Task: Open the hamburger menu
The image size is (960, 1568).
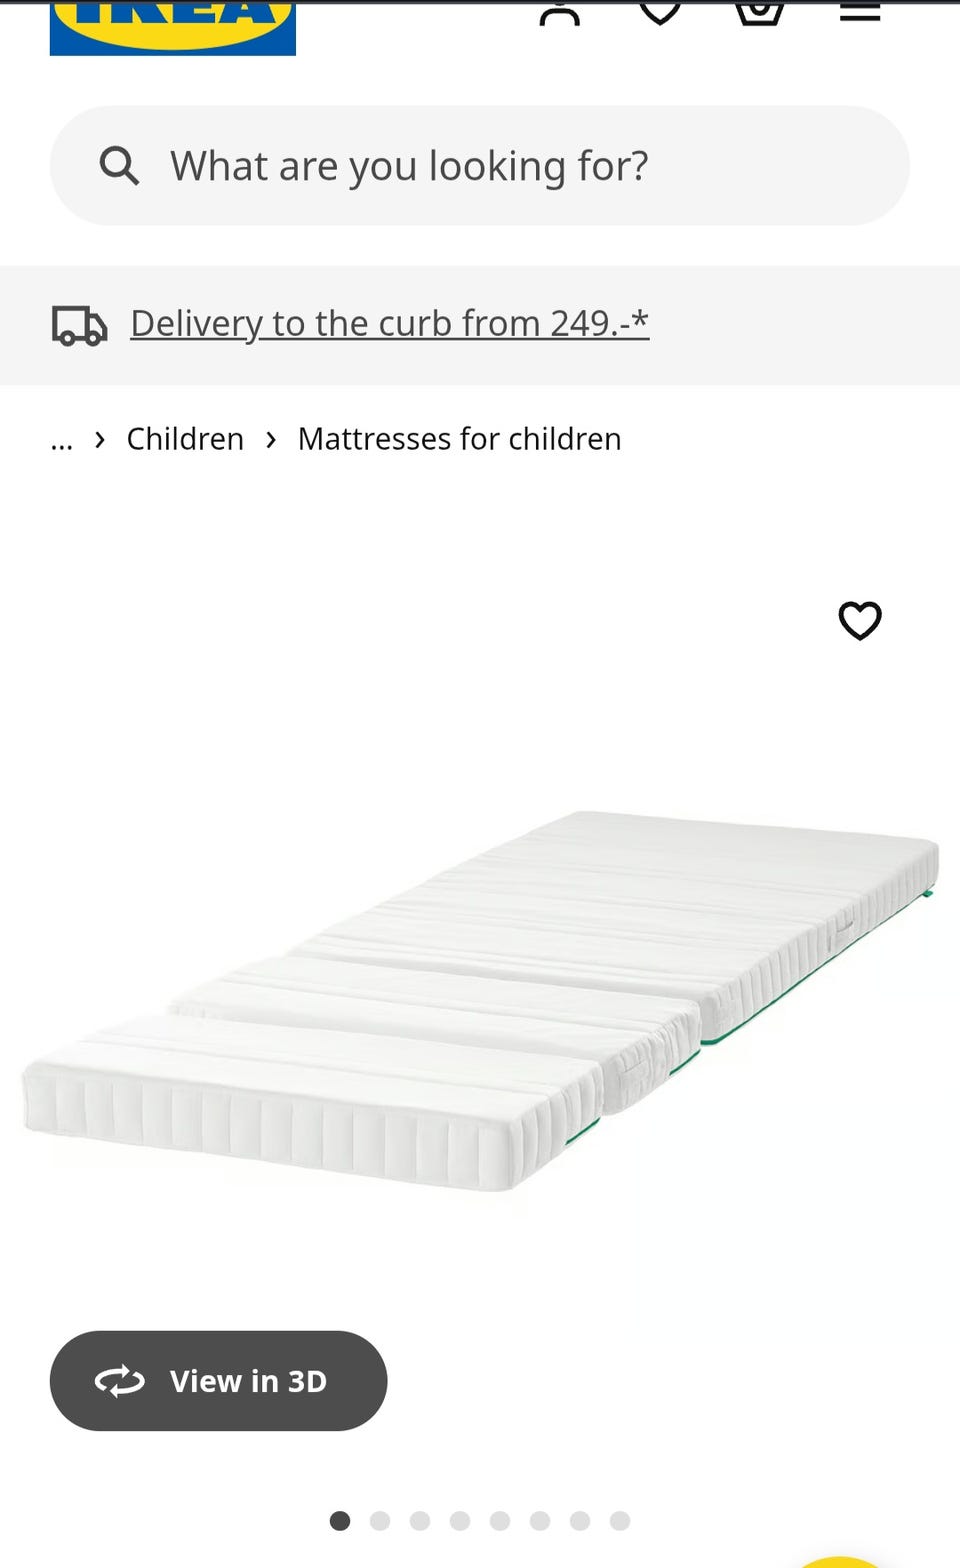Action: (860, 12)
